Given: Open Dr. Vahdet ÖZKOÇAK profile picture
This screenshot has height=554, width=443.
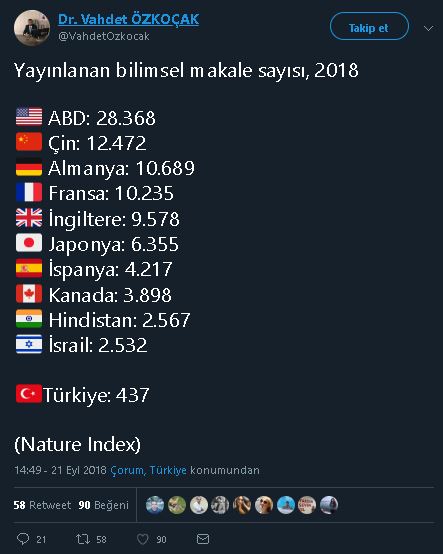Looking at the screenshot, I should tap(32, 28).
